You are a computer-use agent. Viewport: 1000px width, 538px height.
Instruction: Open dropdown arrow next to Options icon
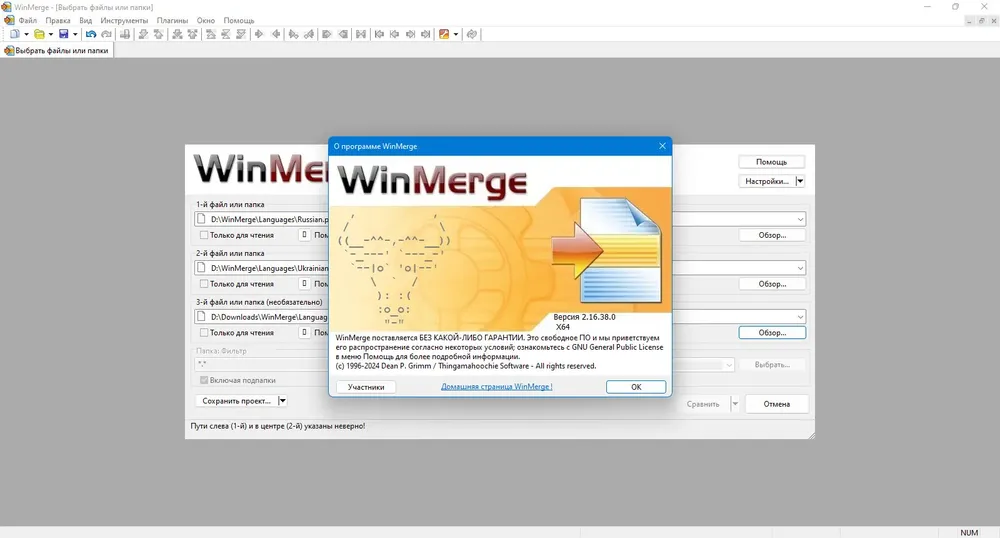click(455, 34)
